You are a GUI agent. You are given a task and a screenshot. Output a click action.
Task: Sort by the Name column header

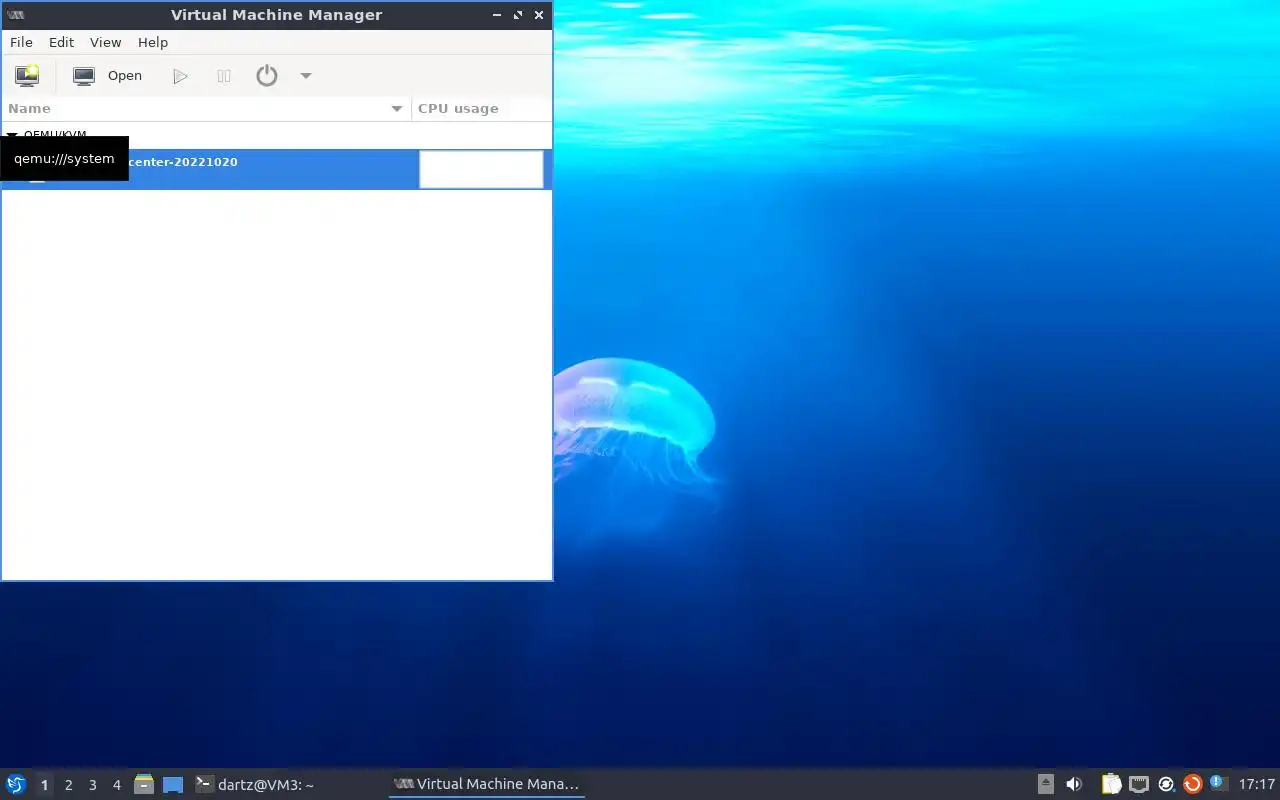click(206, 108)
